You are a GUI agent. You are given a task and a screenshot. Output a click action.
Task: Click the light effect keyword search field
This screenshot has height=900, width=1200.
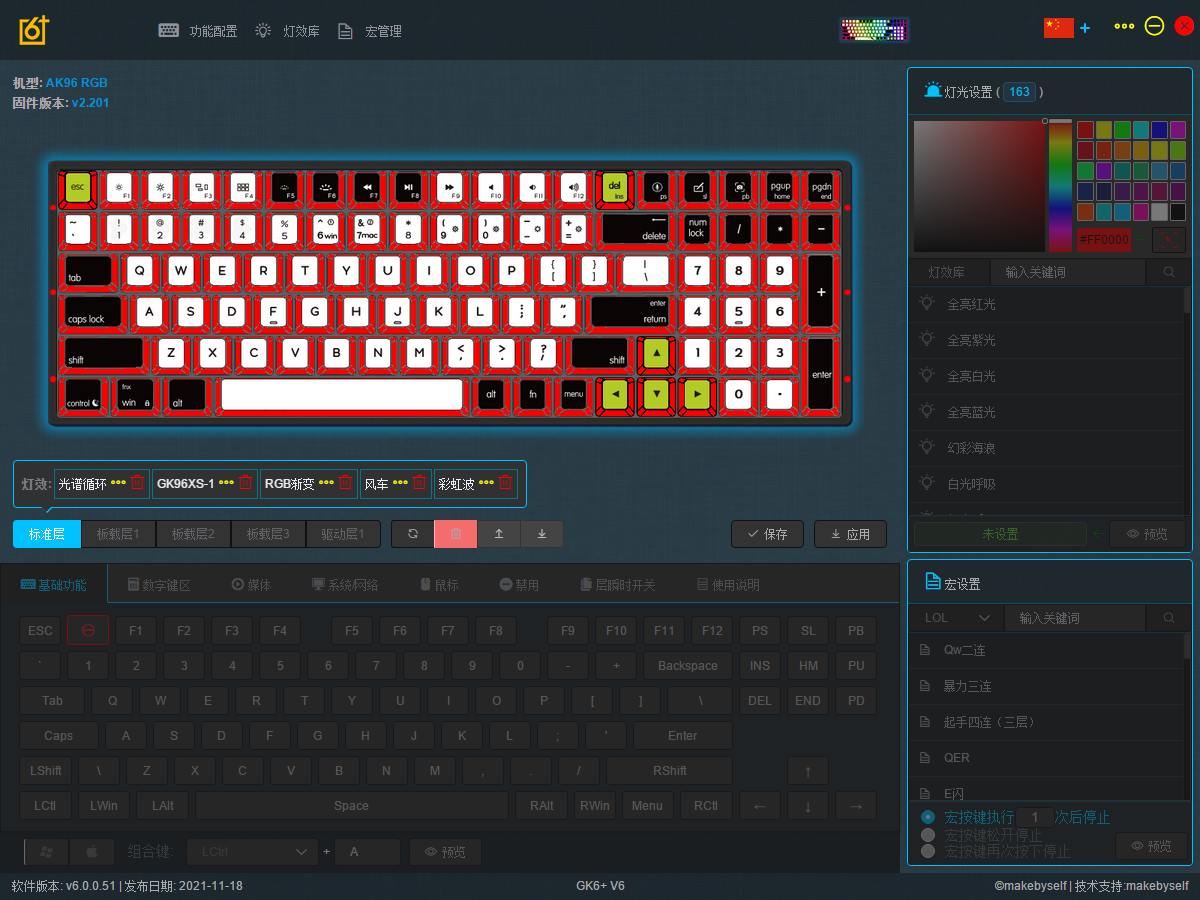1068,272
